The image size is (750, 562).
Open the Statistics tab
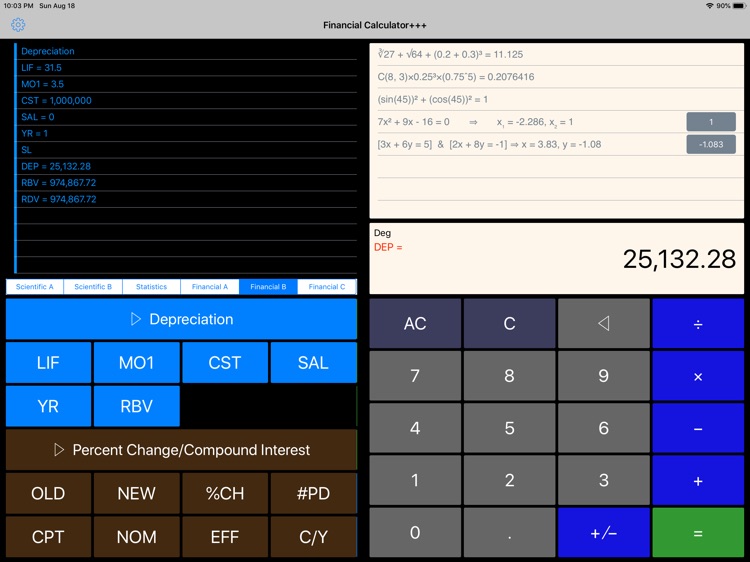pos(151,287)
